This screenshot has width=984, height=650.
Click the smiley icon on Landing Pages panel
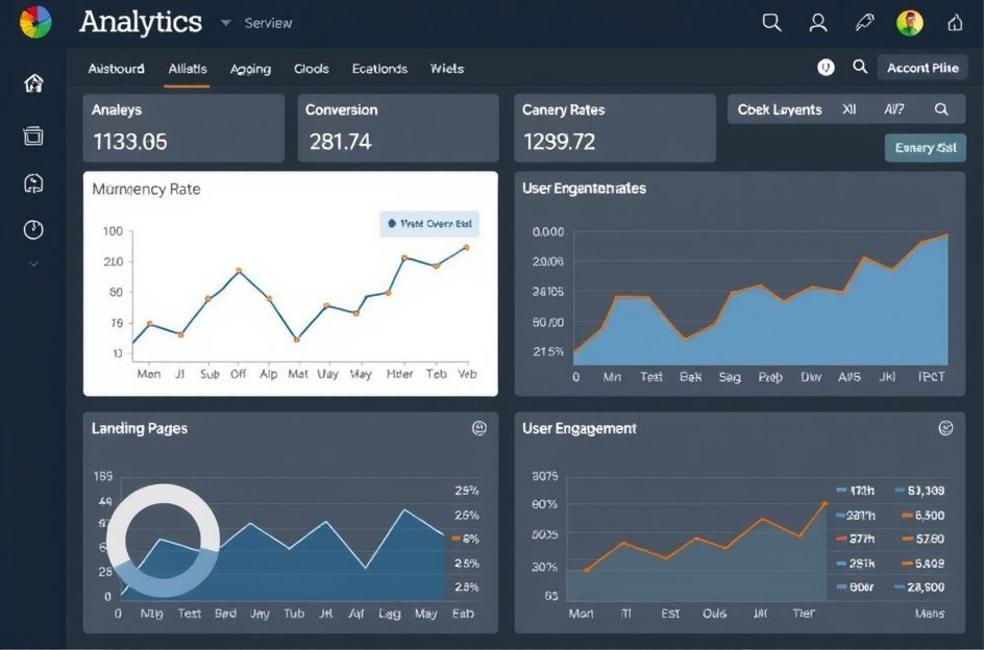click(479, 428)
